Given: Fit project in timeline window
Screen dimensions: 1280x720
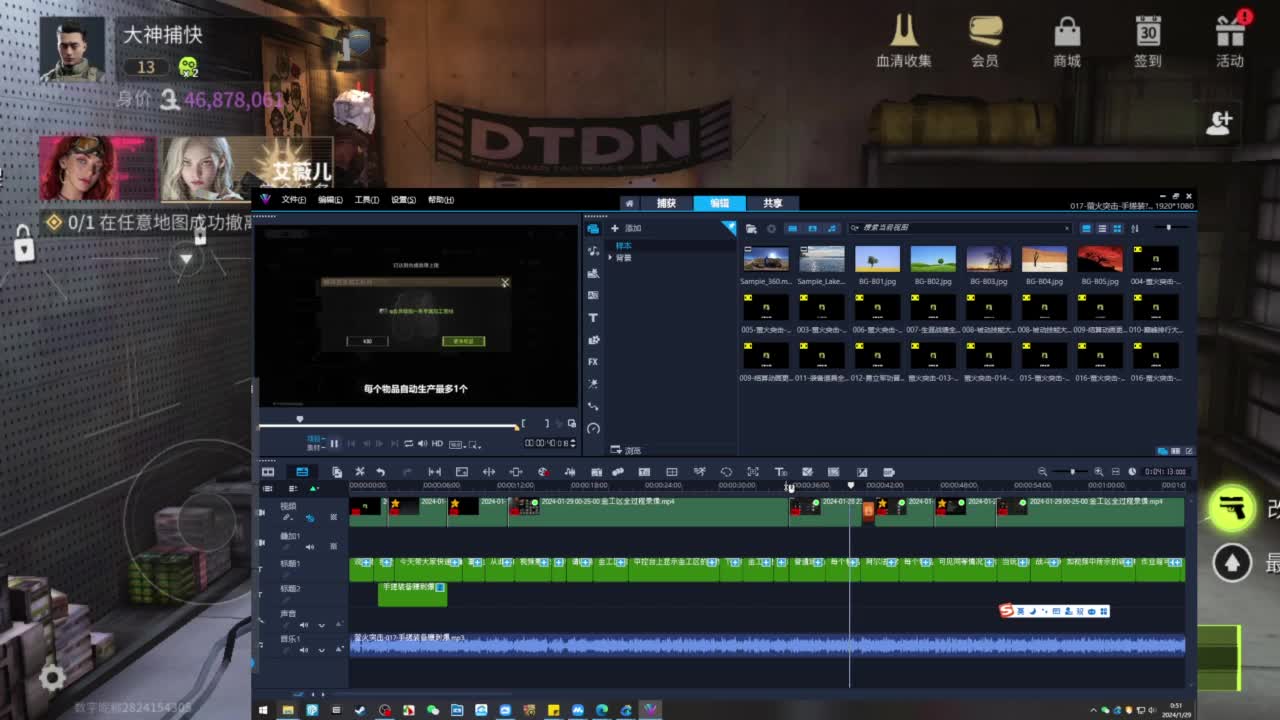Looking at the screenshot, I should pyautogui.click(x=1115, y=472).
